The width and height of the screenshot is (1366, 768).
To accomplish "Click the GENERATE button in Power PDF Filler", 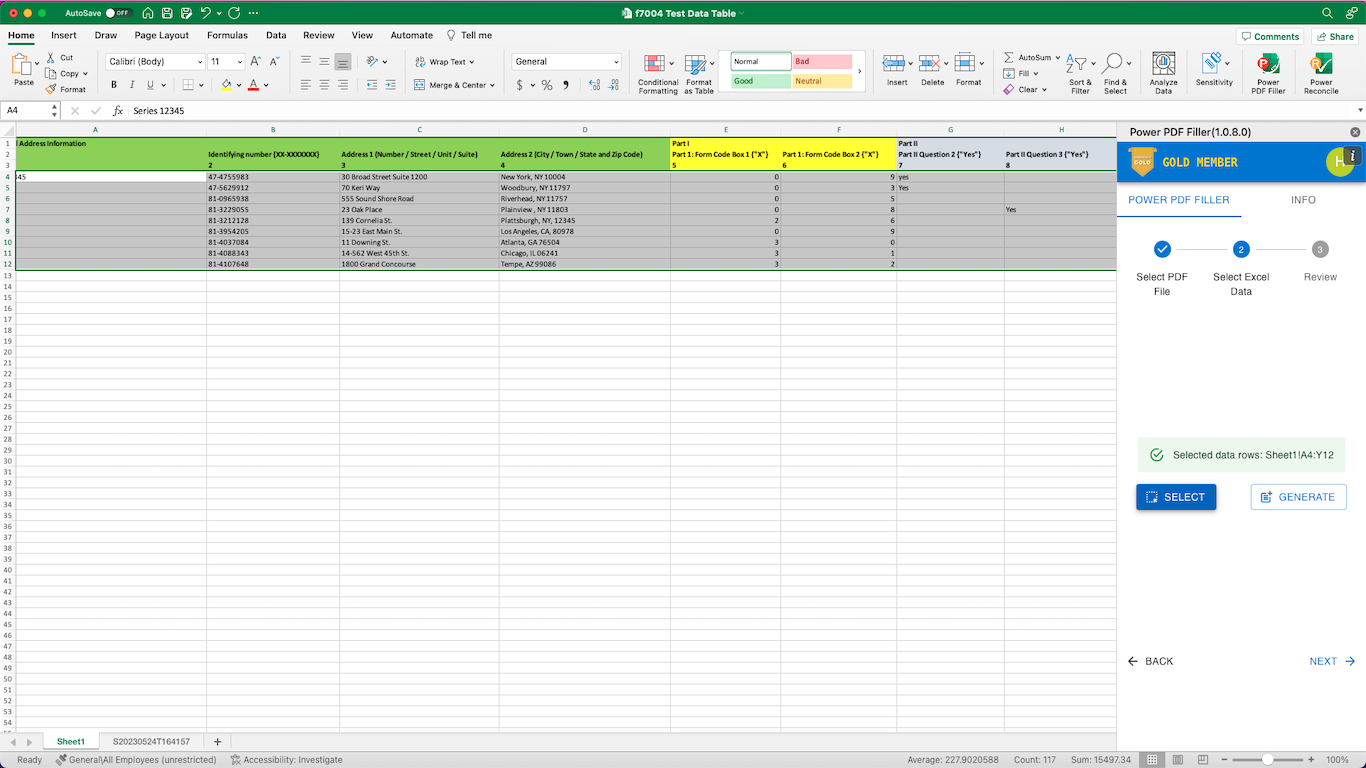I will [x=1298, y=497].
